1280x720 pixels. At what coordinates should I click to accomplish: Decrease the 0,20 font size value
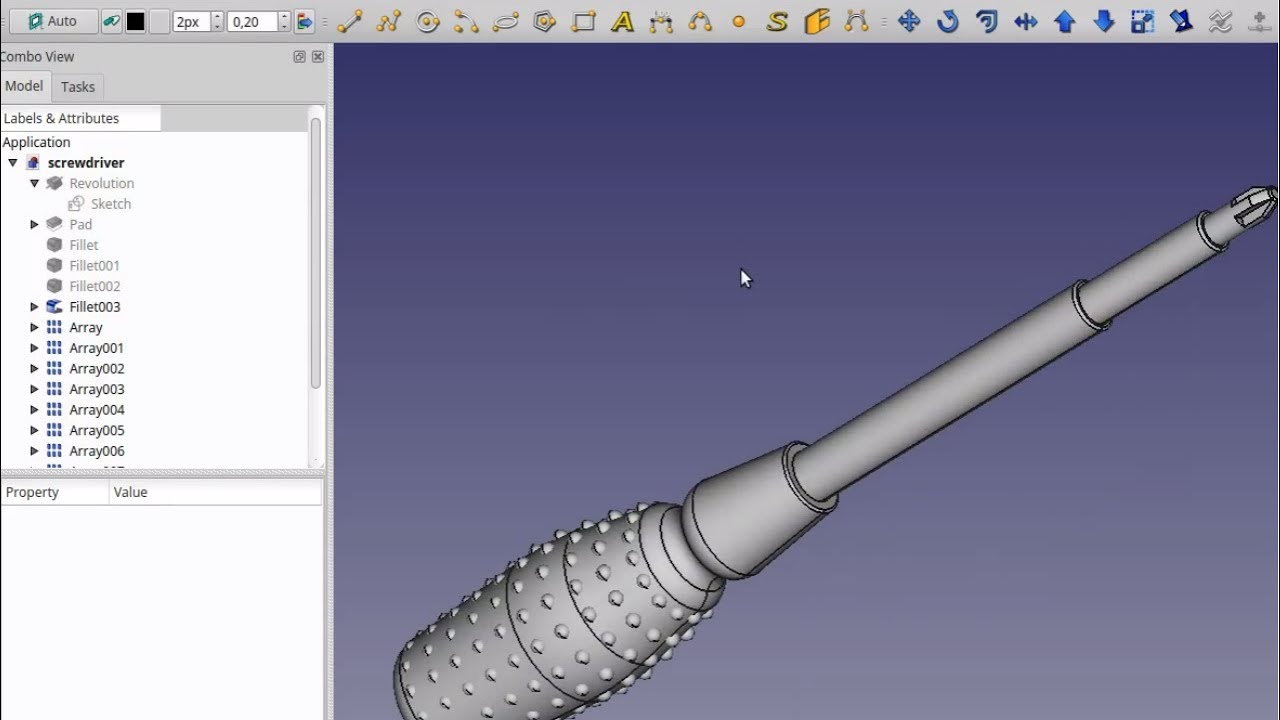(285, 27)
